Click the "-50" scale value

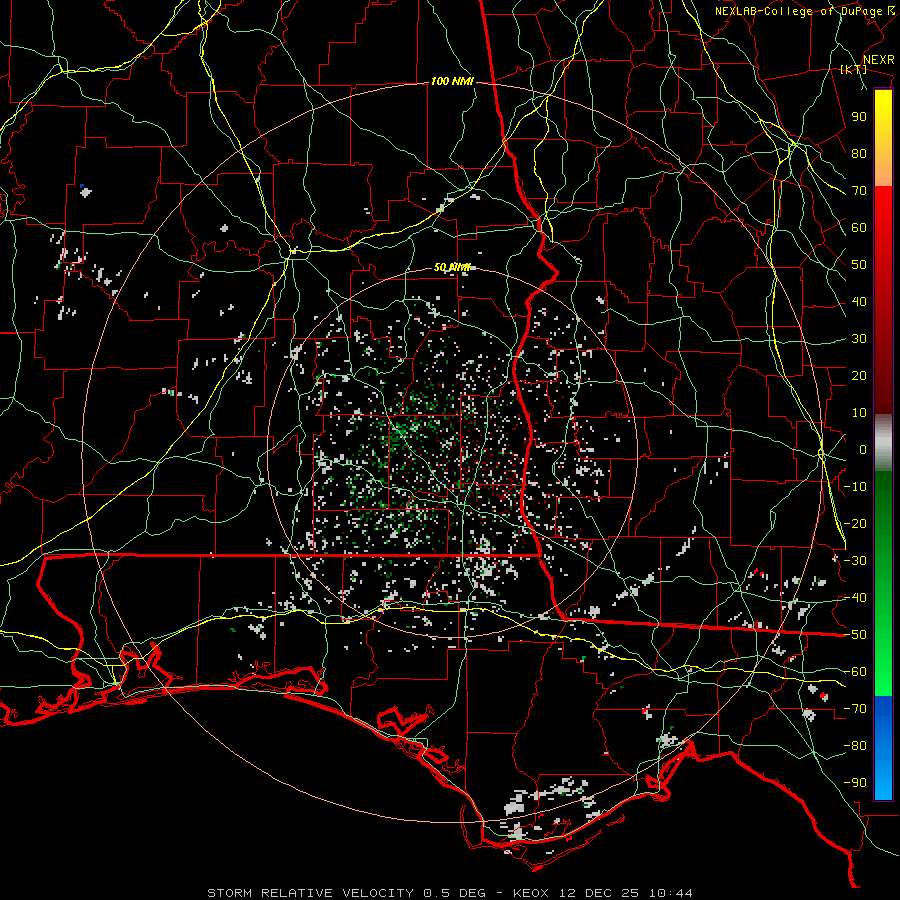pos(855,635)
